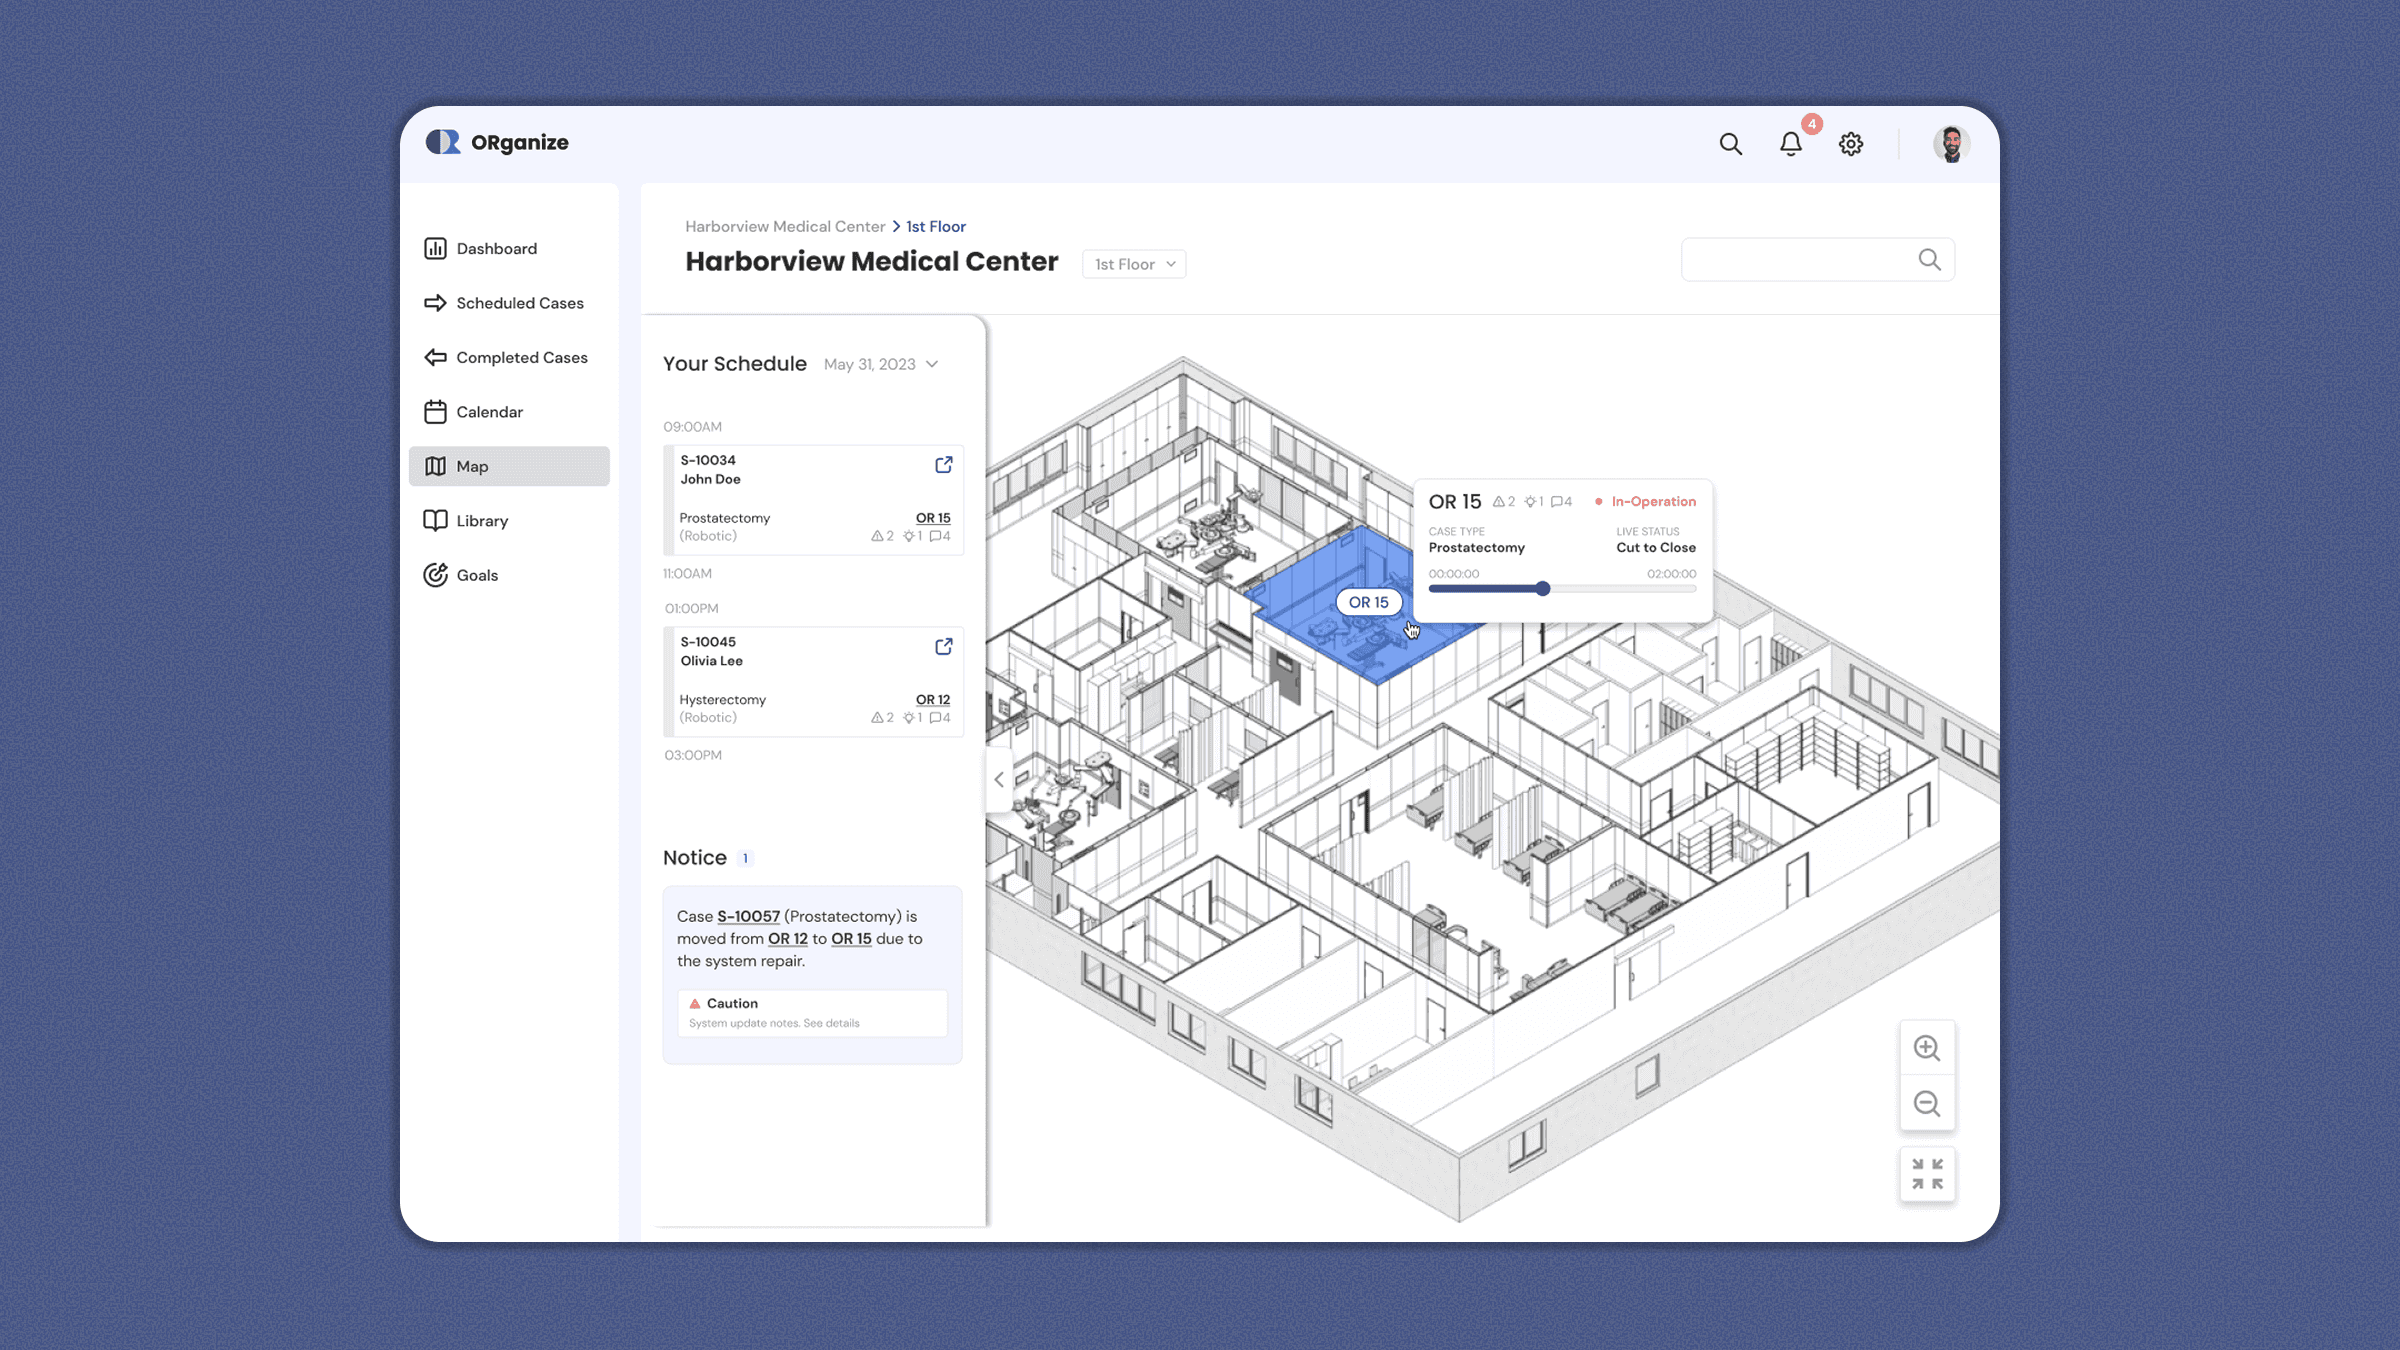The width and height of the screenshot is (2400, 1350).
Task: Click the warning triangle icon on OR 15 popup
Action: click(x=1500, y=501)
